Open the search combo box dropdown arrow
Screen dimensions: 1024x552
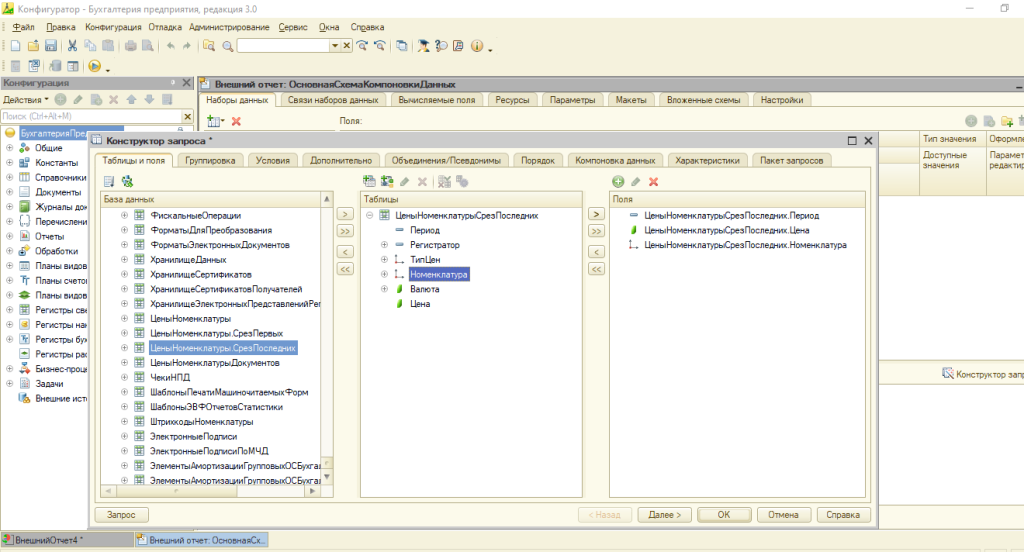point(335,46)
